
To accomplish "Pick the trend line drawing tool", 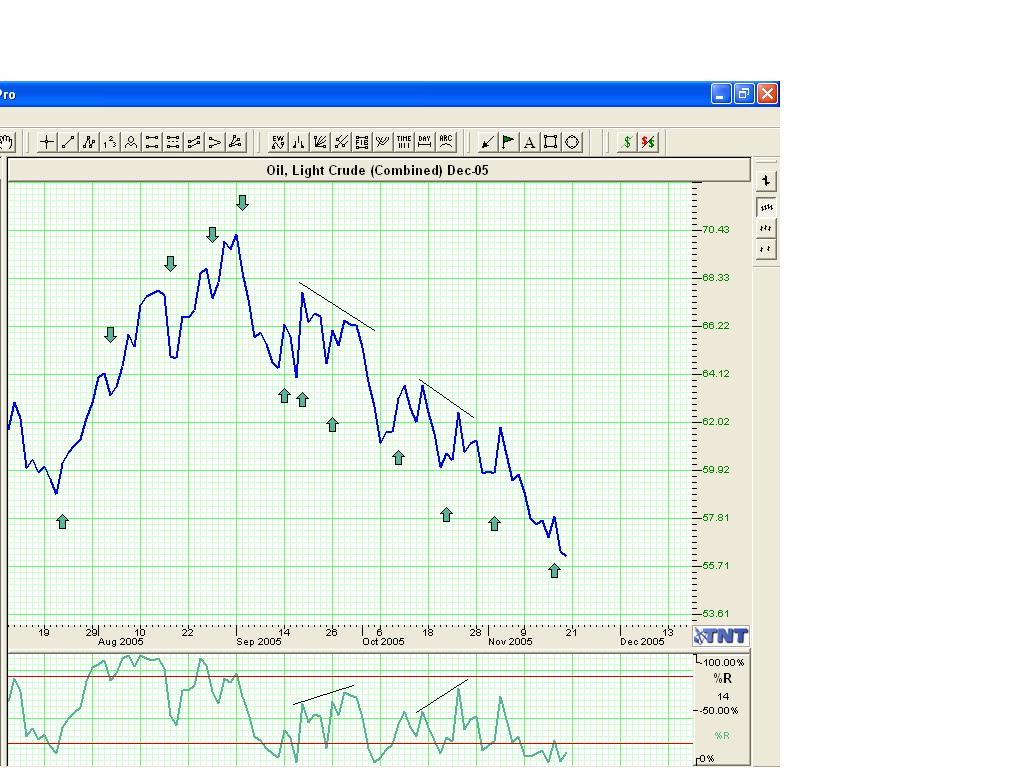I will tap(68, 142).
